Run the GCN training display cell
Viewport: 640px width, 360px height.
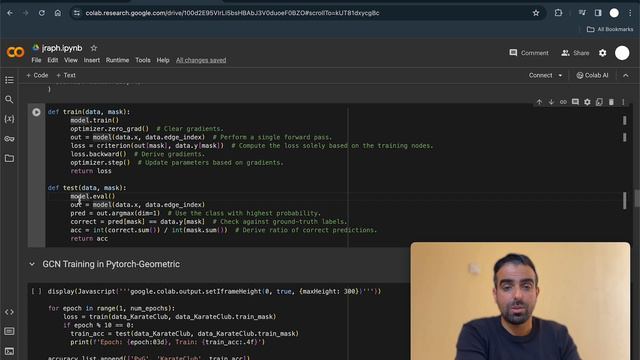pos(36,291)
